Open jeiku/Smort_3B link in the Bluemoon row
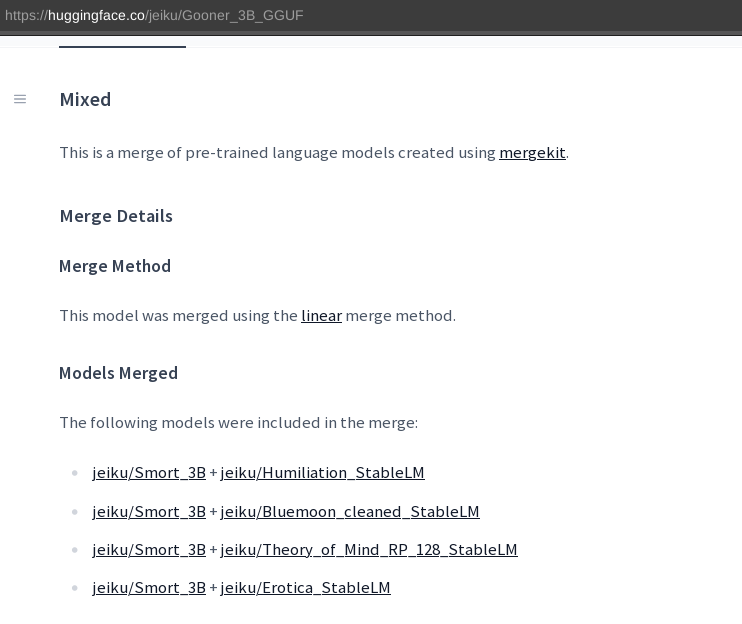Image resolution: width=742 pixels, height=624 pixels. [149, 511]
